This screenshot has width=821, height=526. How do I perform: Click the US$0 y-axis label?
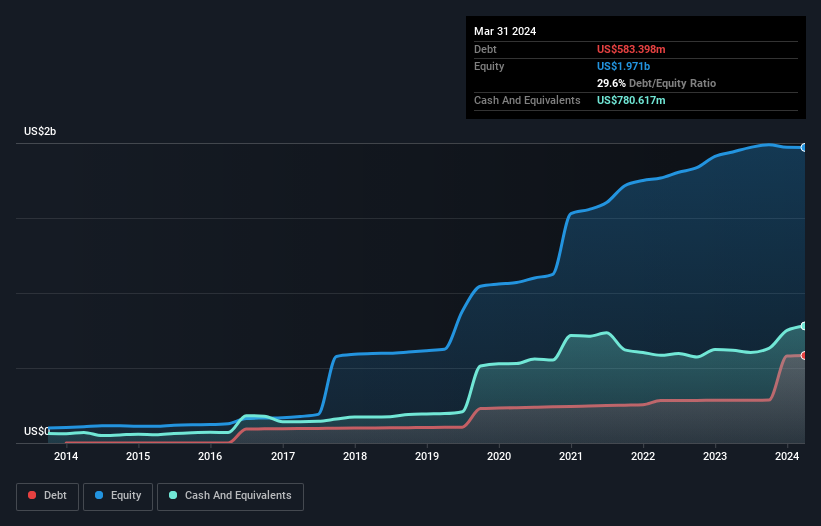37,431
